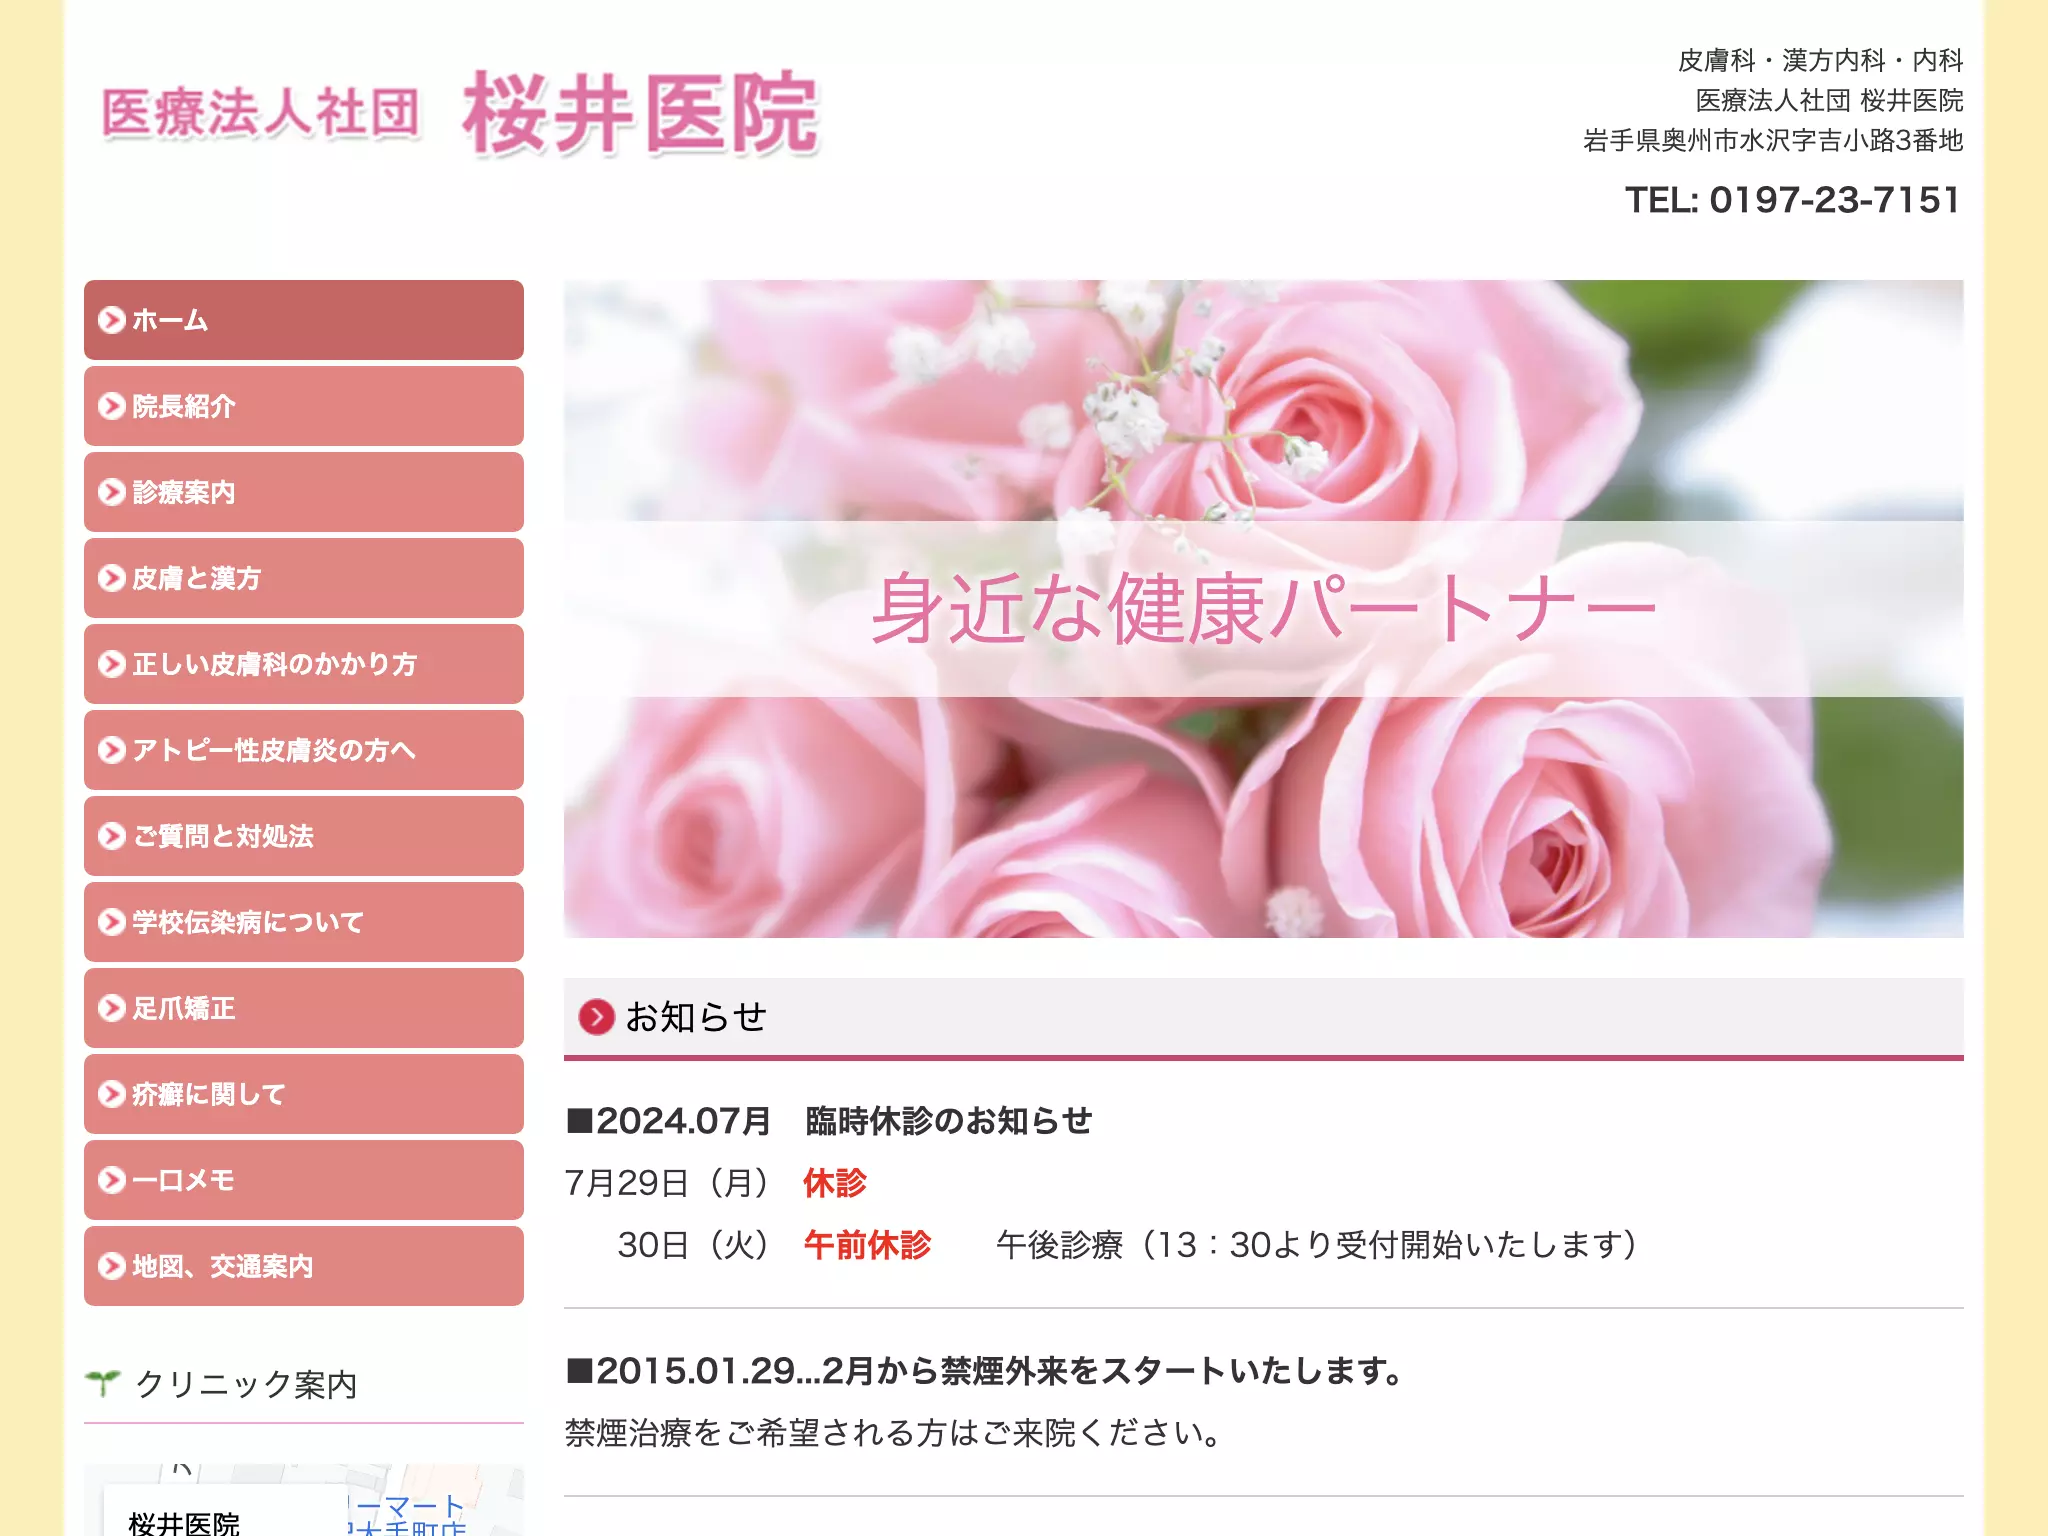The image size is (2048, 1536).
Task: Go to 院長紹介 page
Action: (x=304, y=406)
